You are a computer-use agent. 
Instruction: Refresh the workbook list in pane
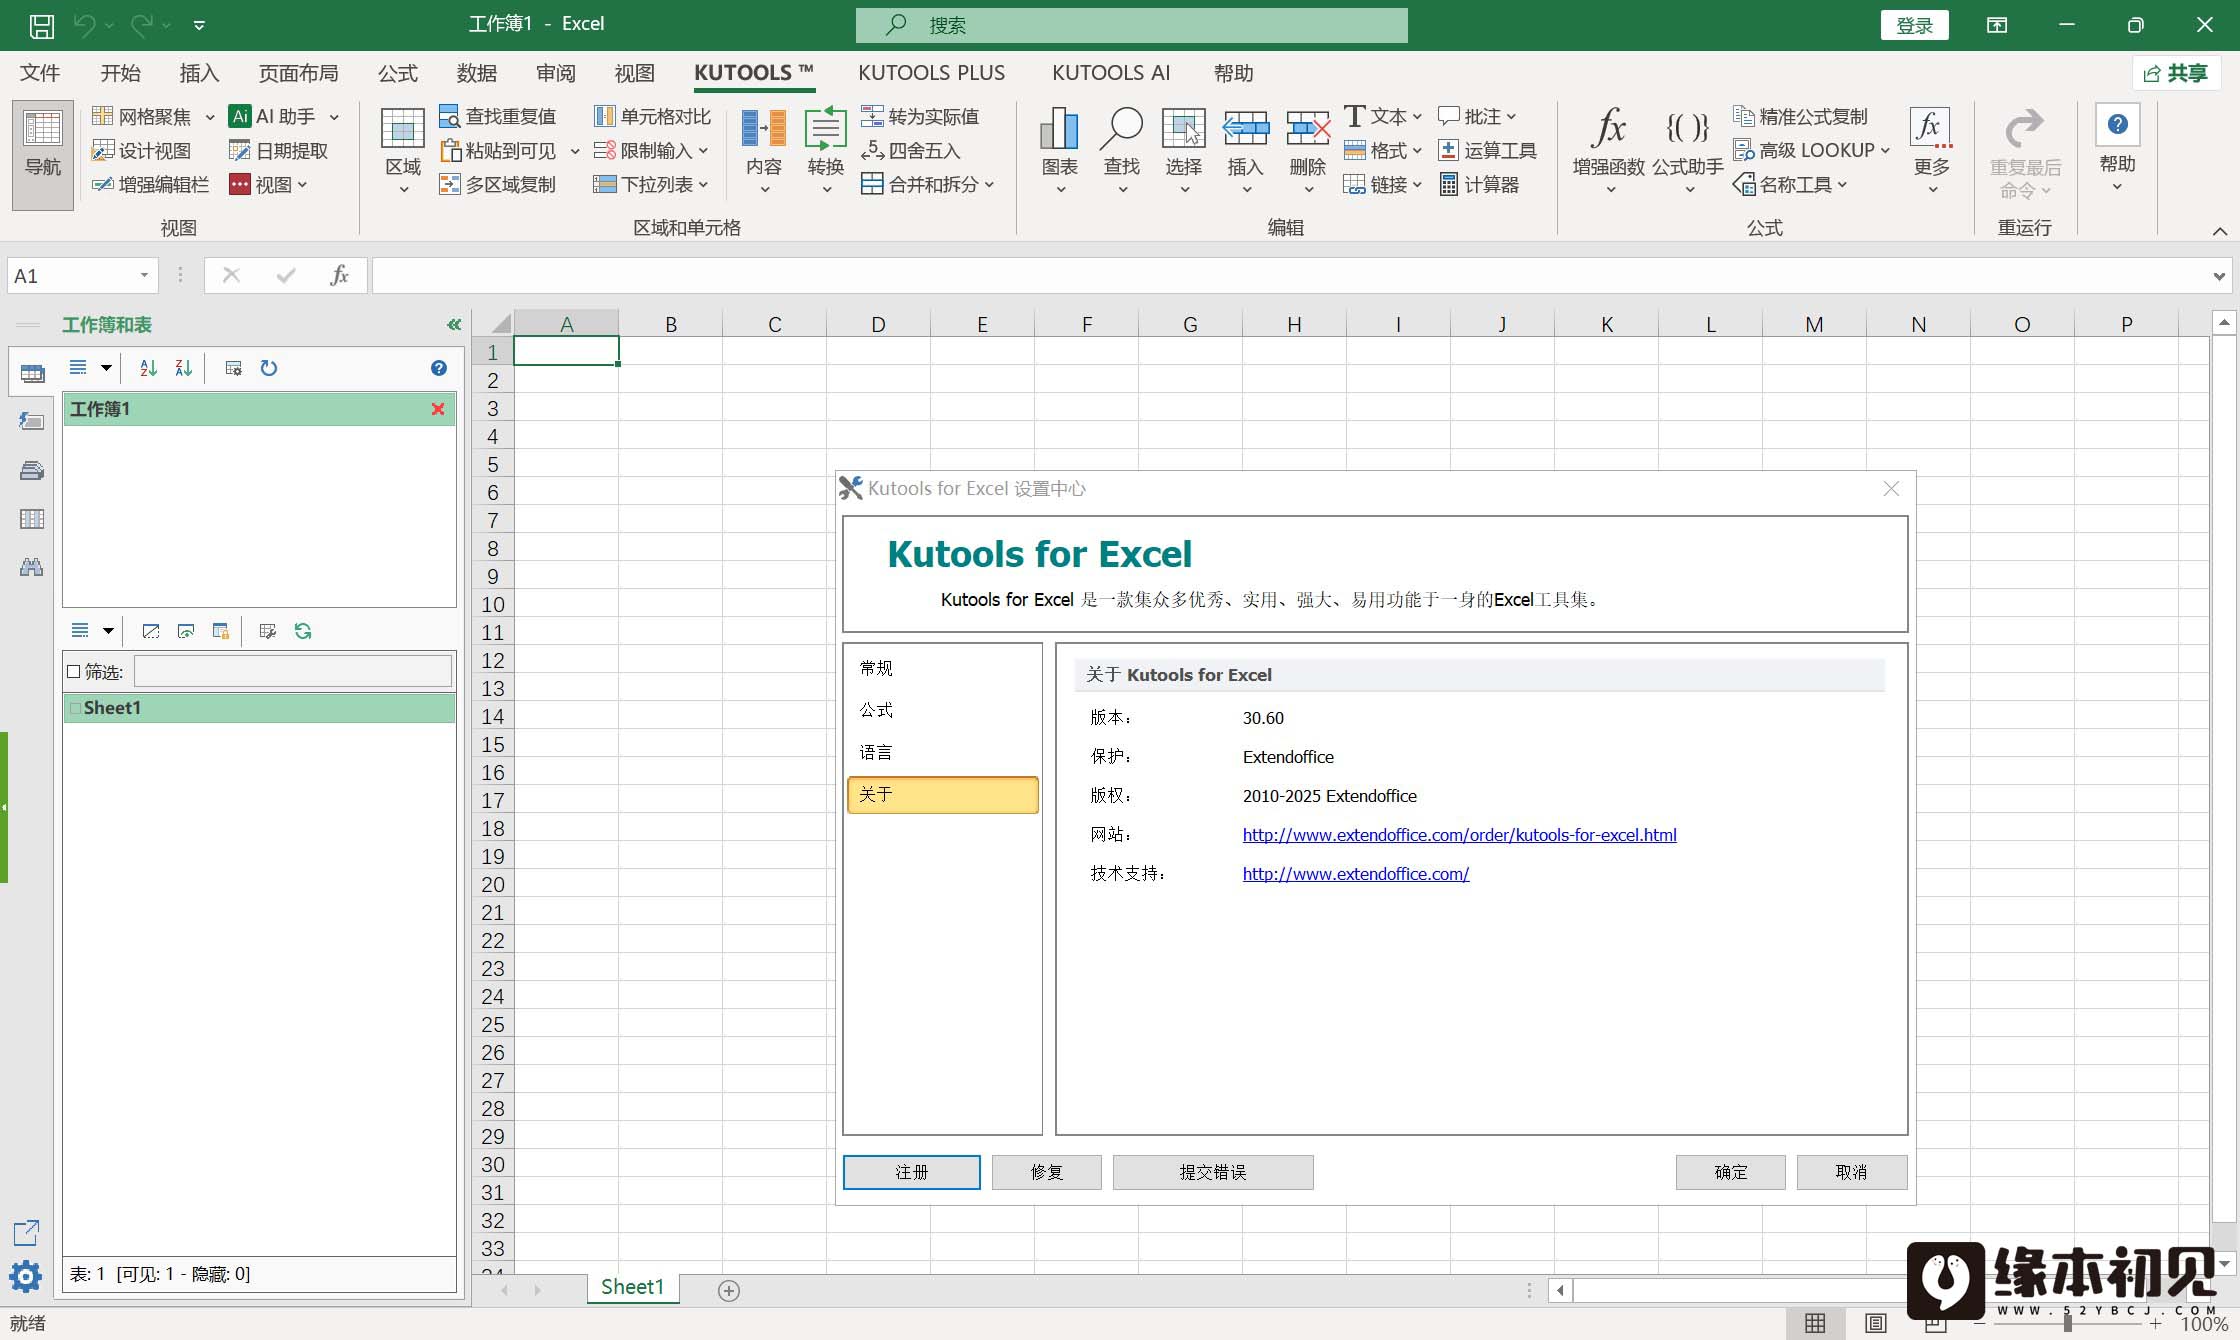pos(269,368)
